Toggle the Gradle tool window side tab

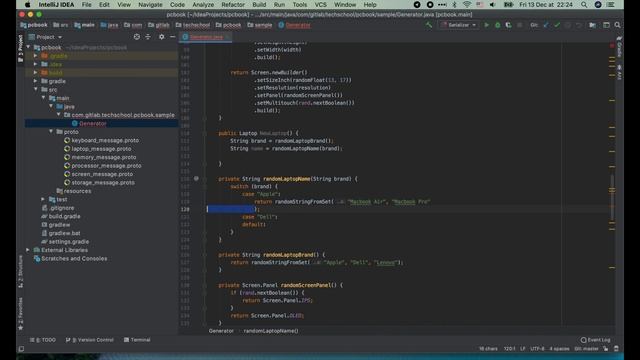pos(620,47)
